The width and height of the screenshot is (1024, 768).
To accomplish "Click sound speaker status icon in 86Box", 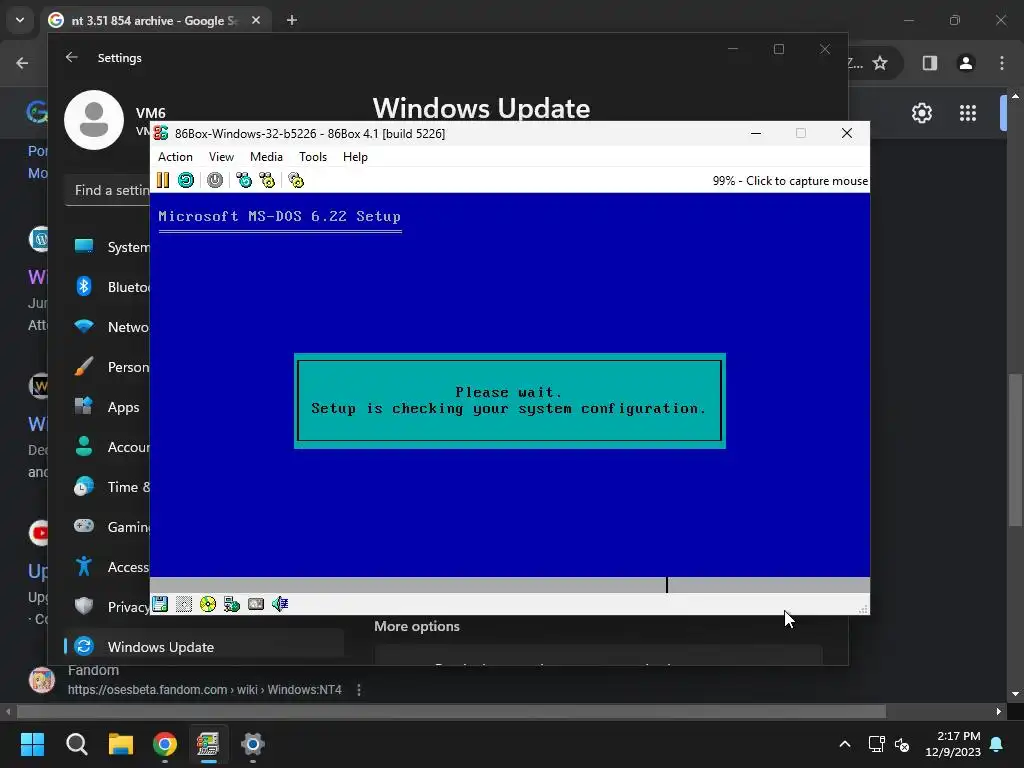I will click(x=280, y=604).
